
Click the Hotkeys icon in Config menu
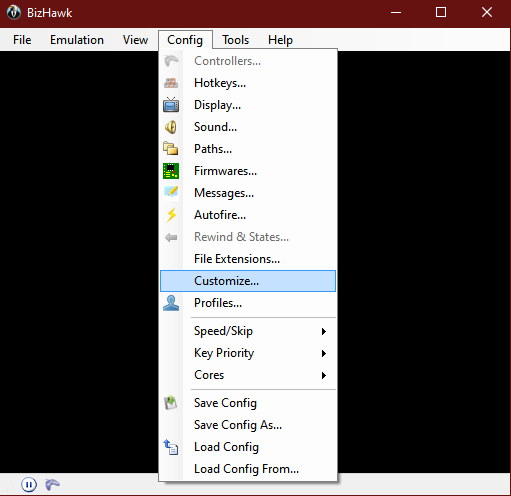pos(171,83)
